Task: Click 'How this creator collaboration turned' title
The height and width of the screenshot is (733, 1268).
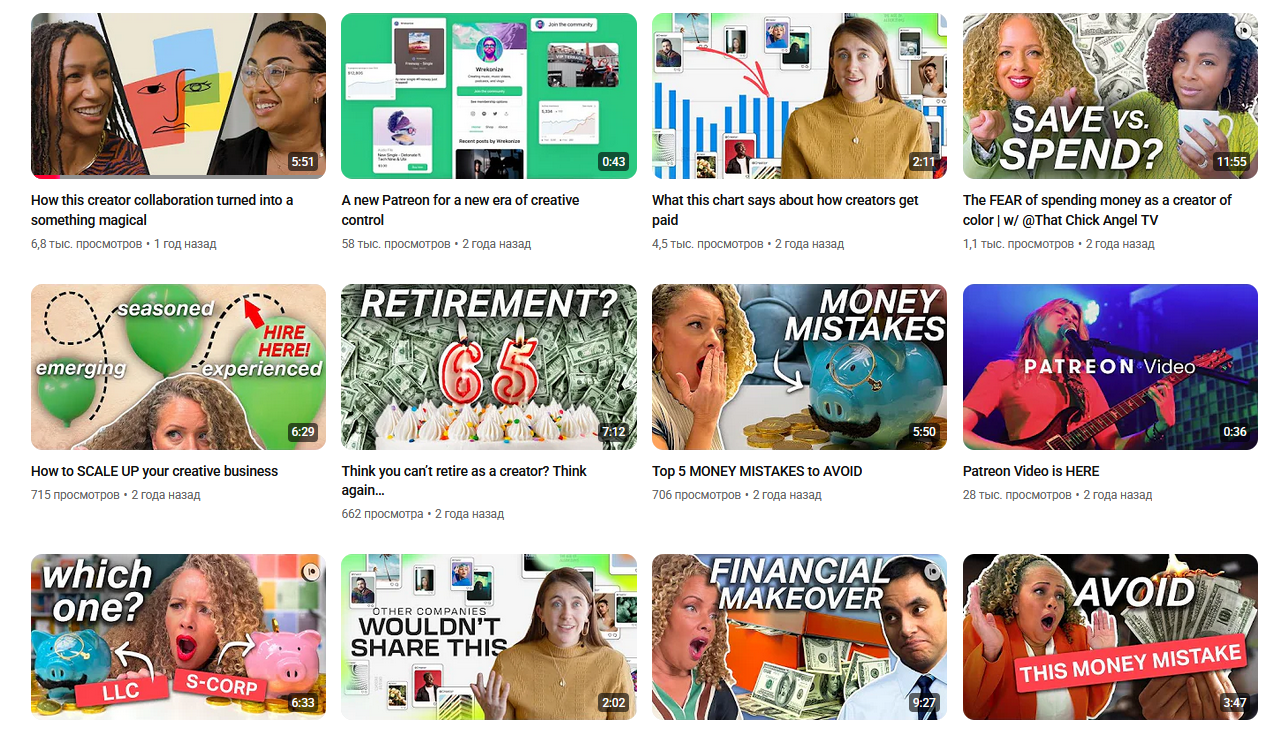Action: (162, 210)
